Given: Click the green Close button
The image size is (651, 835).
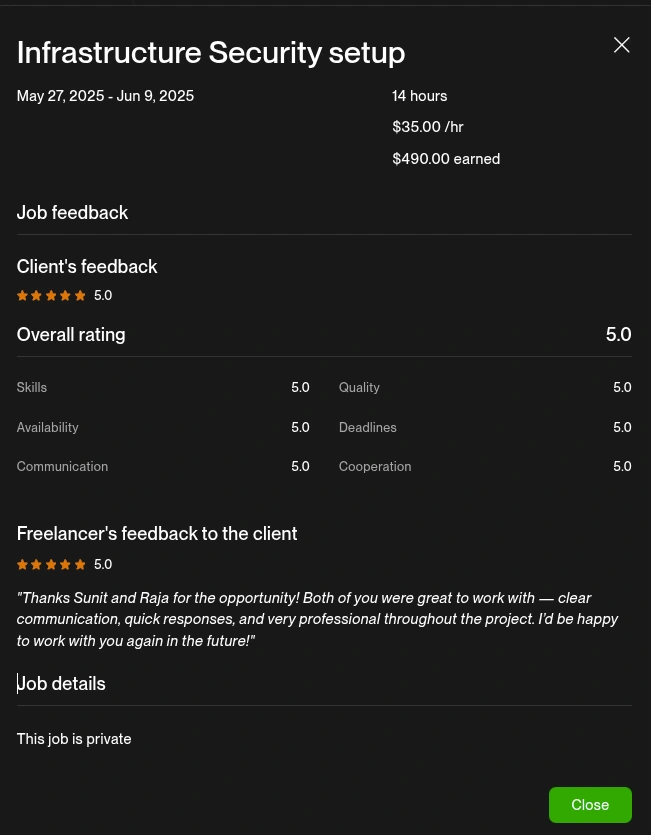Looking at the screenshot, I should click(590, 805).
